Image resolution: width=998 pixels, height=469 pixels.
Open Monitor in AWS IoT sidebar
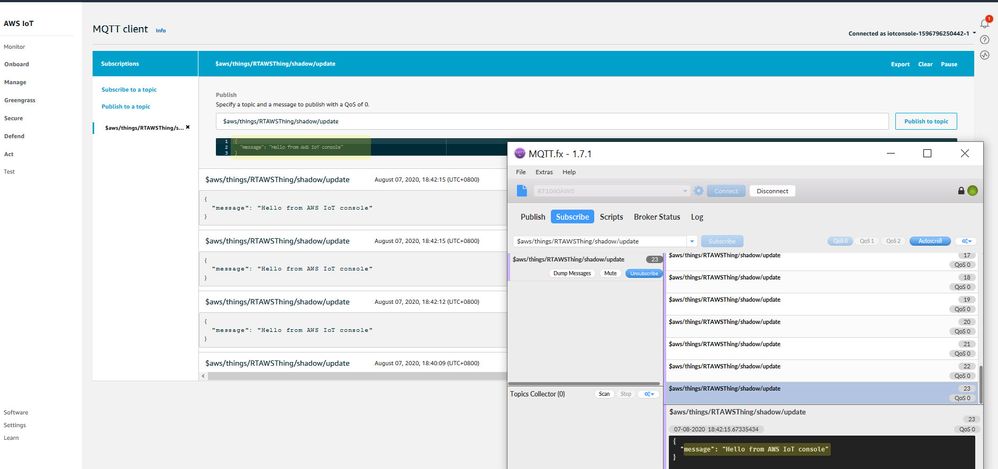[15, 47]
